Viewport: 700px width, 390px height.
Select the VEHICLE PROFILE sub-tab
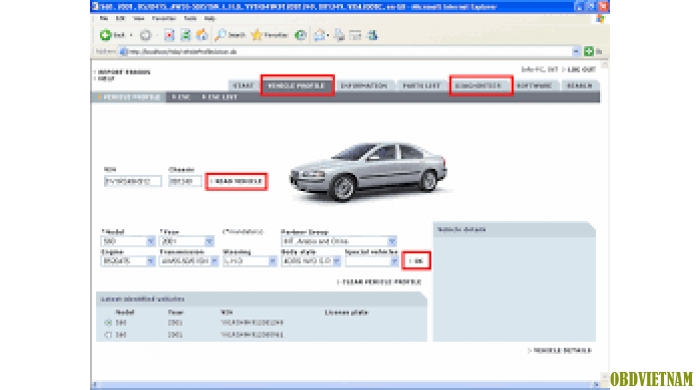[x=129, y=97]
